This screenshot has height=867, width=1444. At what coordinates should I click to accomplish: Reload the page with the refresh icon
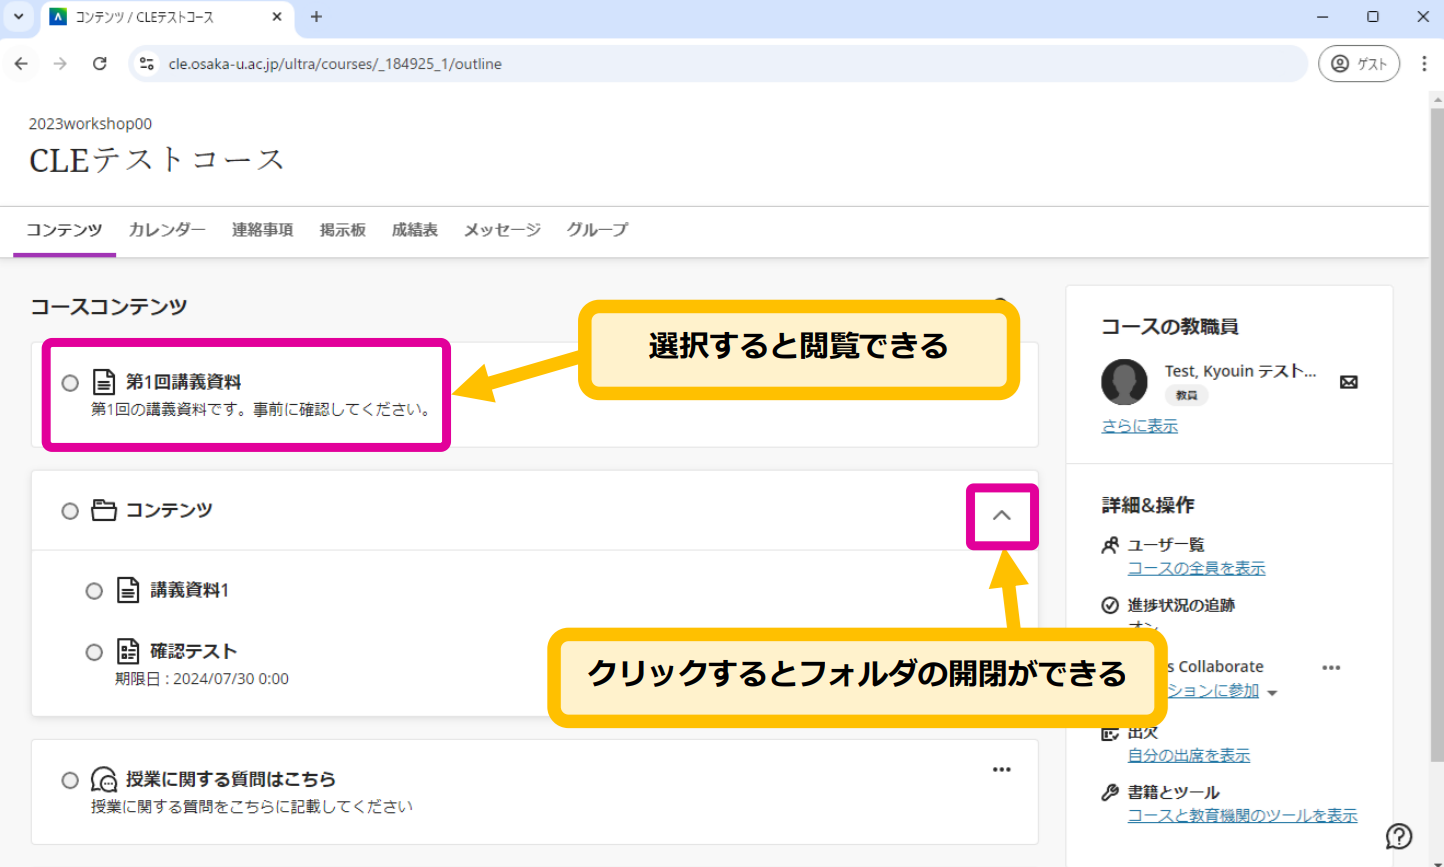click(99, 64)
